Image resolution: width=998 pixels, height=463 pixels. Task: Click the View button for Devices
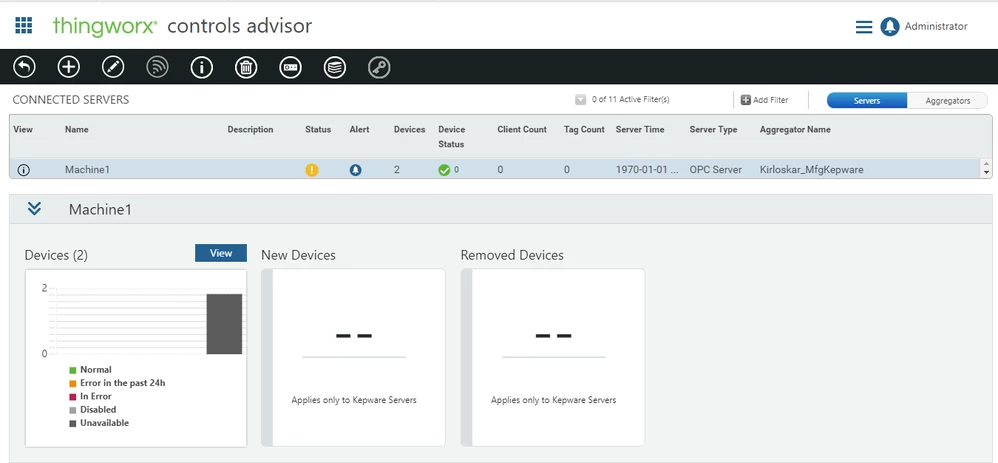[x=221, y=253]
